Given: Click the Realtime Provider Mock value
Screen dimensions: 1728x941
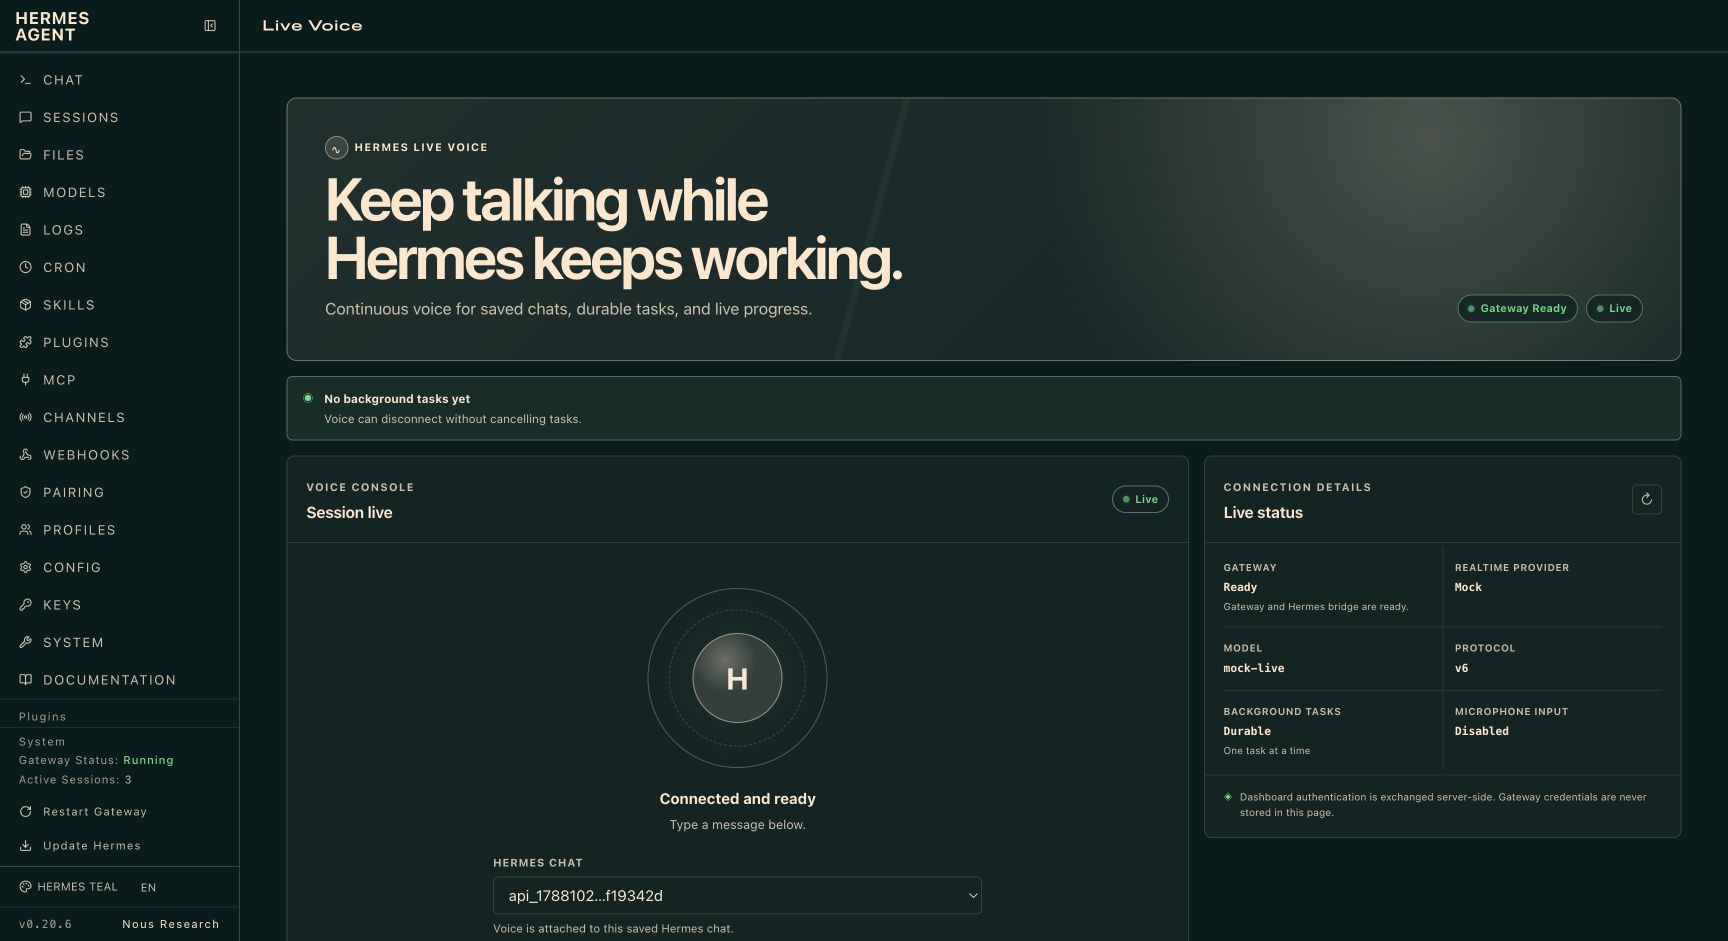Looking at the screenshot, I should coord(1468,587).
